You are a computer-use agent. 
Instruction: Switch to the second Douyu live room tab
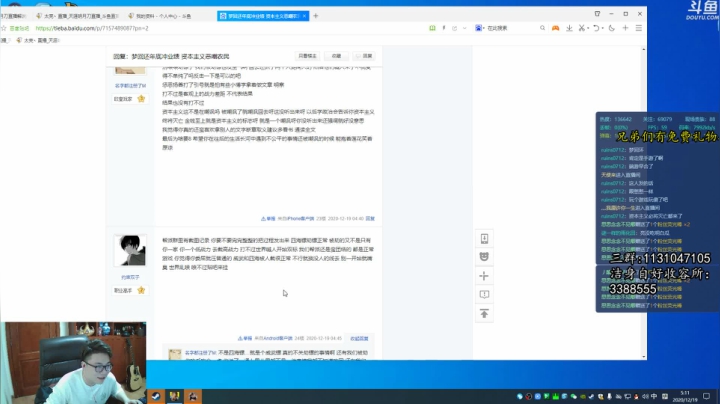tap(78, 16)
